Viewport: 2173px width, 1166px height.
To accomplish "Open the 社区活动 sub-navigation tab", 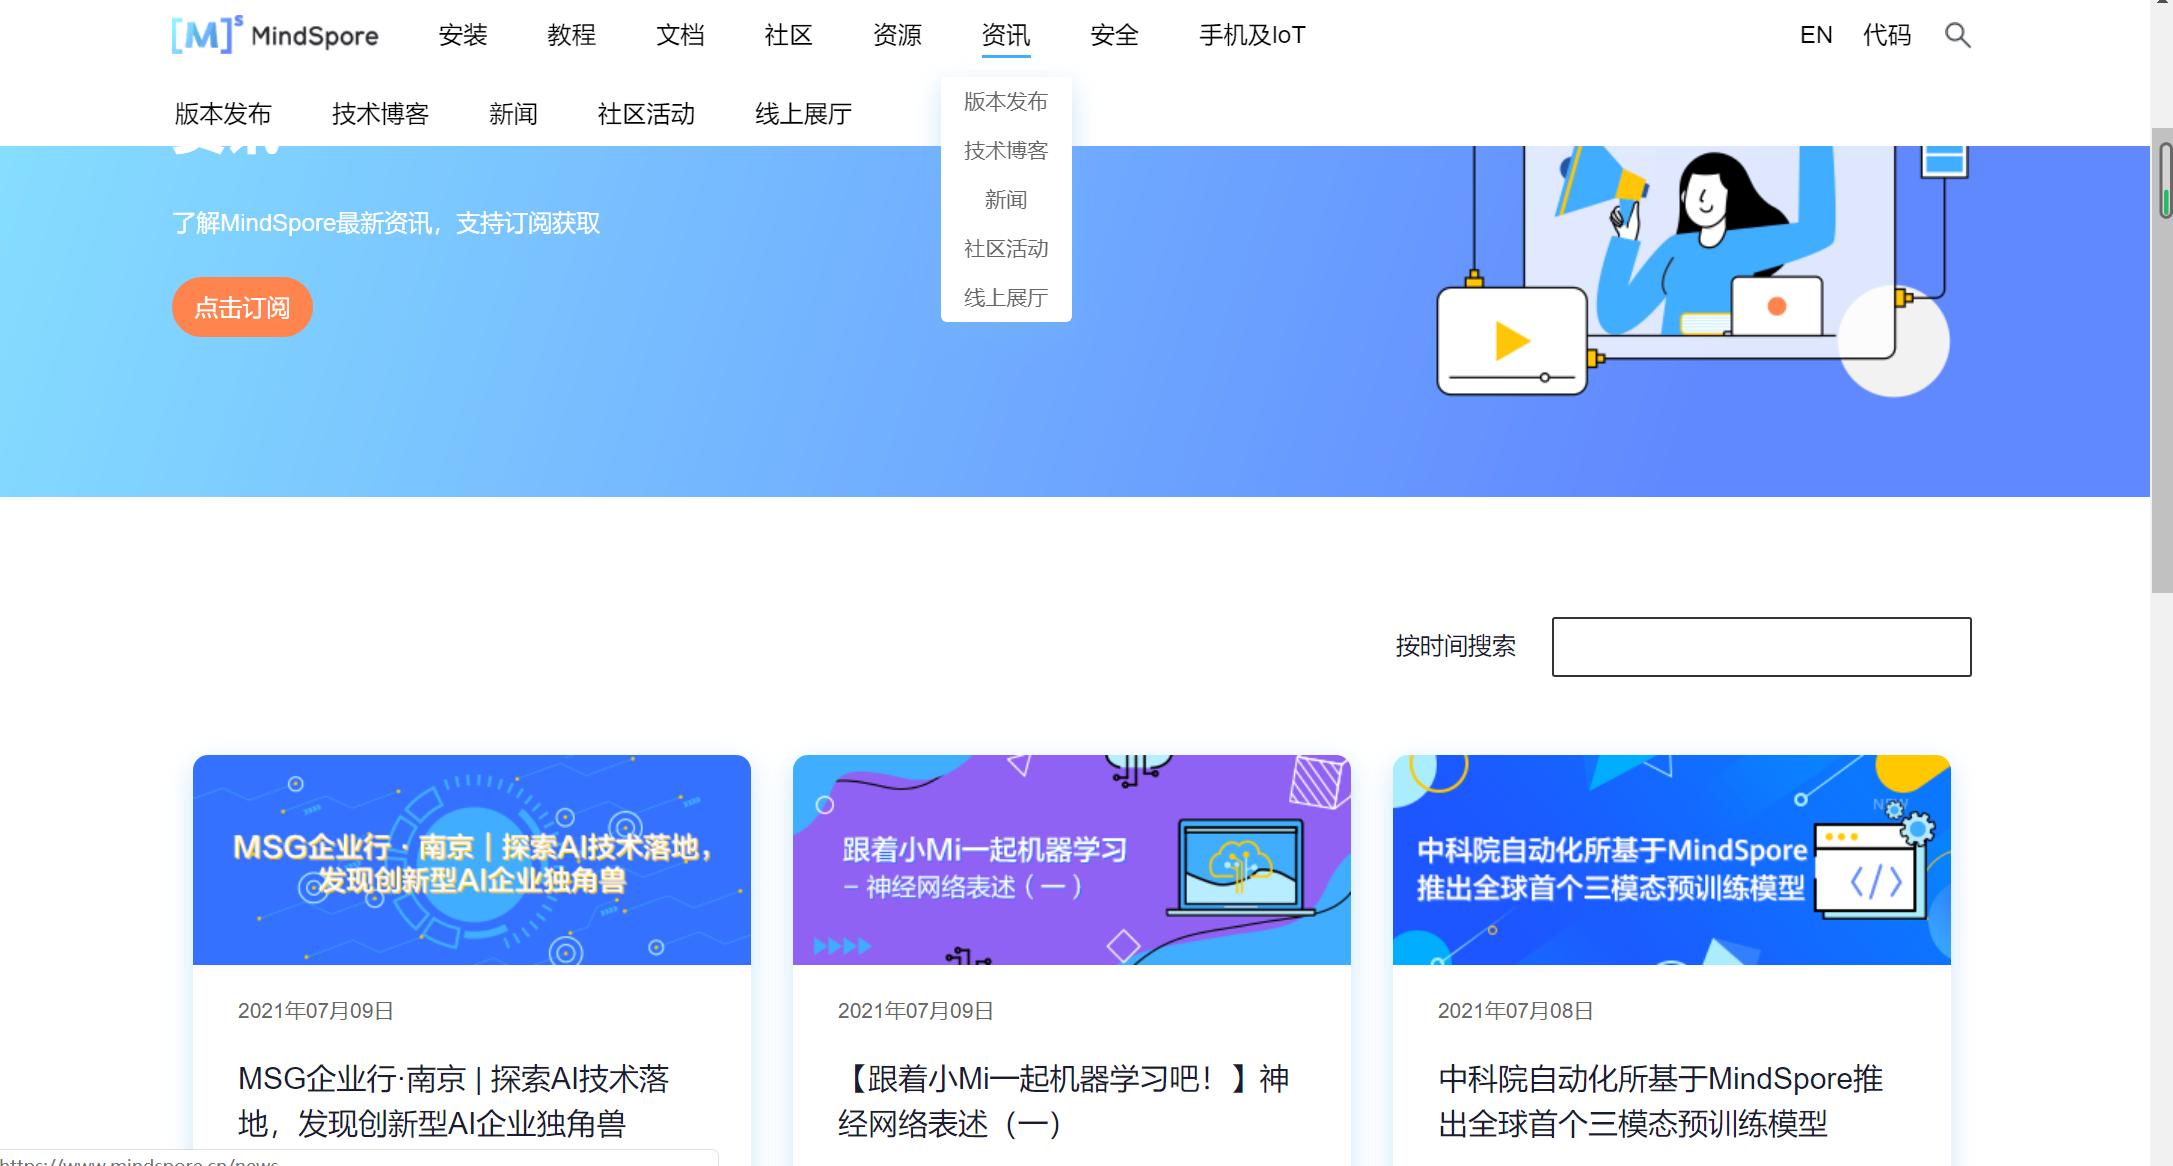I will (x=646, y=114).
